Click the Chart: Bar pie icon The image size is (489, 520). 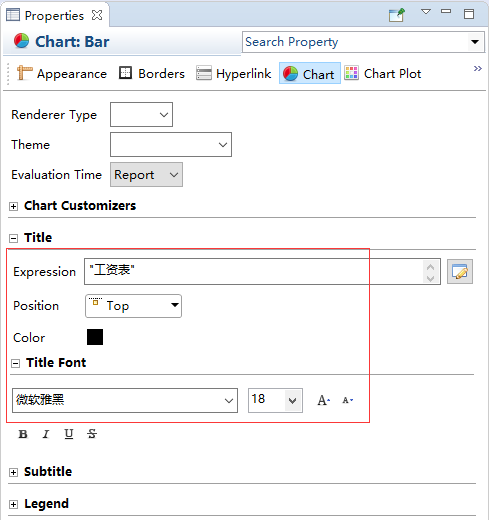tap(21, 41)
